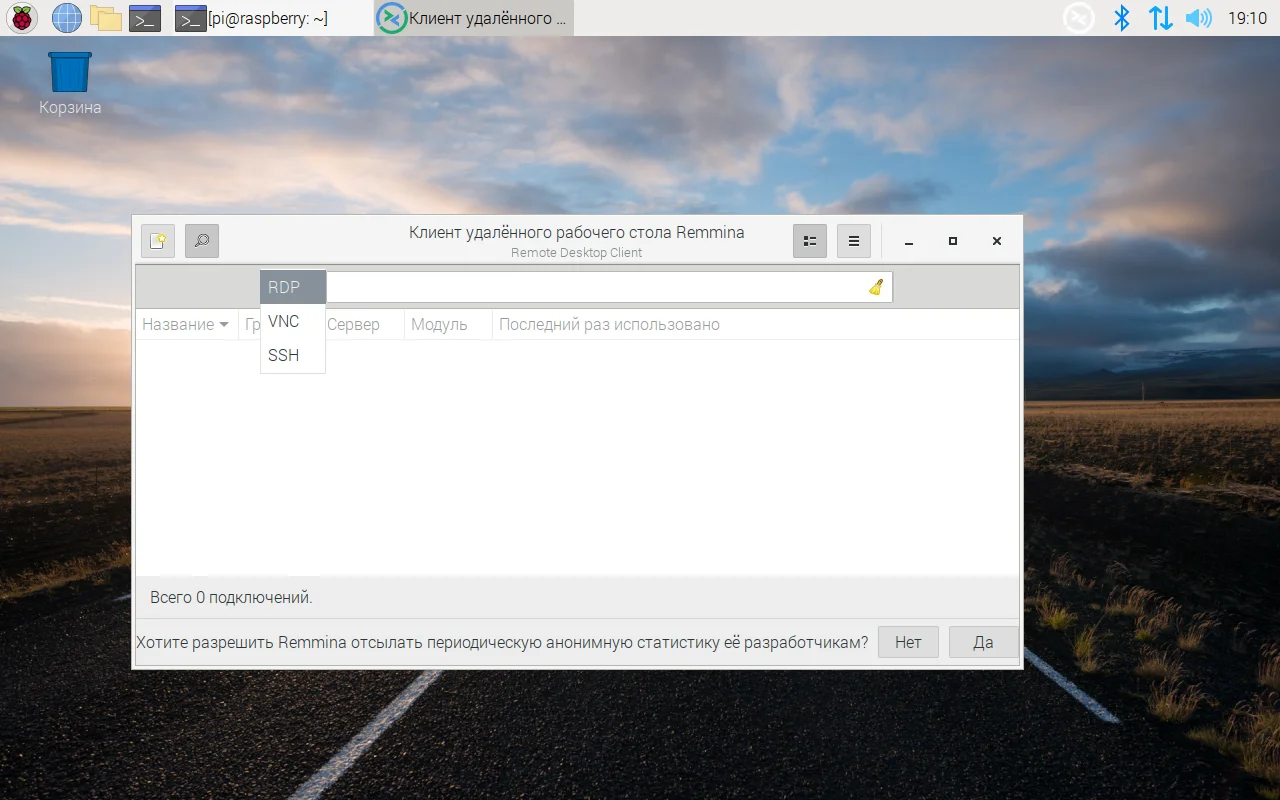
Task: Open the Raspberry Pi main menu
Action: [x=22, y=18]
